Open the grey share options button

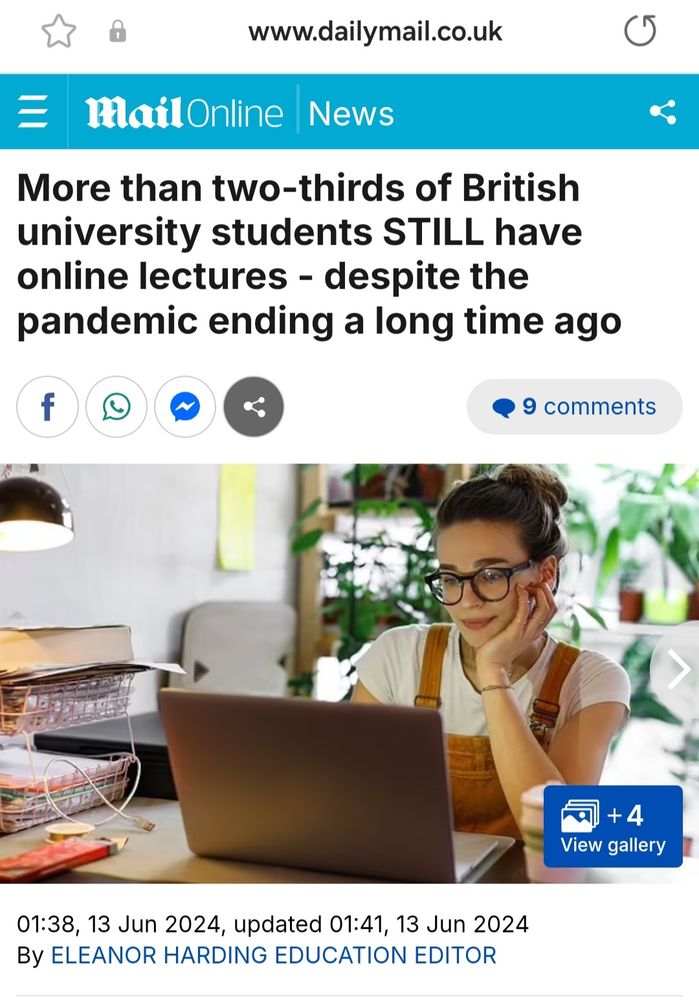point(254,407)
